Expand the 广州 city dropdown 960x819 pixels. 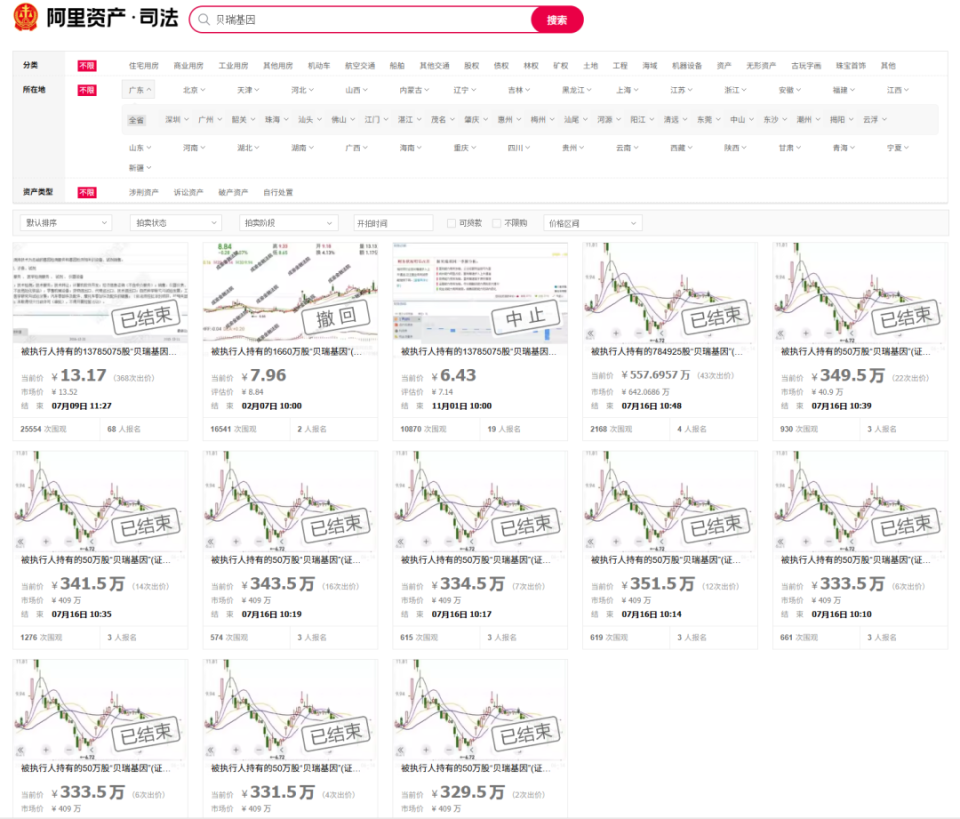(210, 119)
